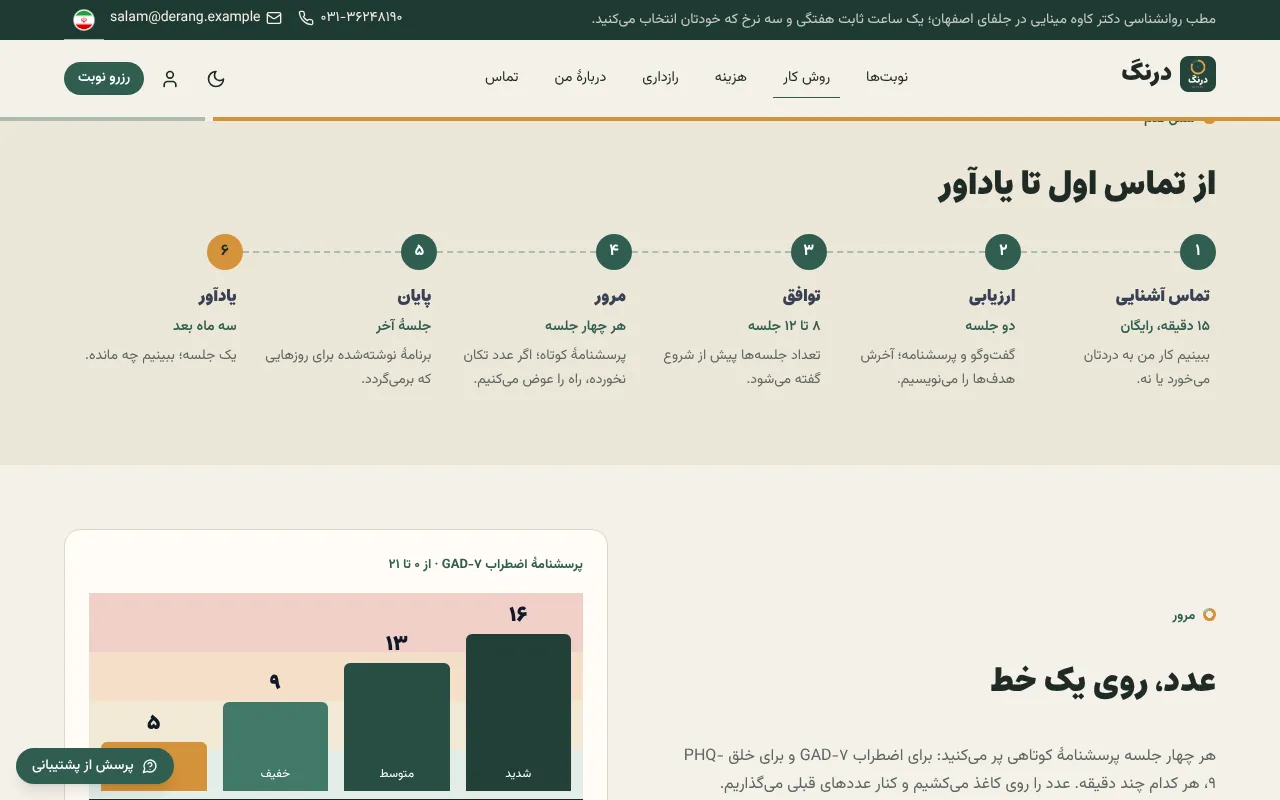Navigate to رازداری in the menu

tap(660, 77)
